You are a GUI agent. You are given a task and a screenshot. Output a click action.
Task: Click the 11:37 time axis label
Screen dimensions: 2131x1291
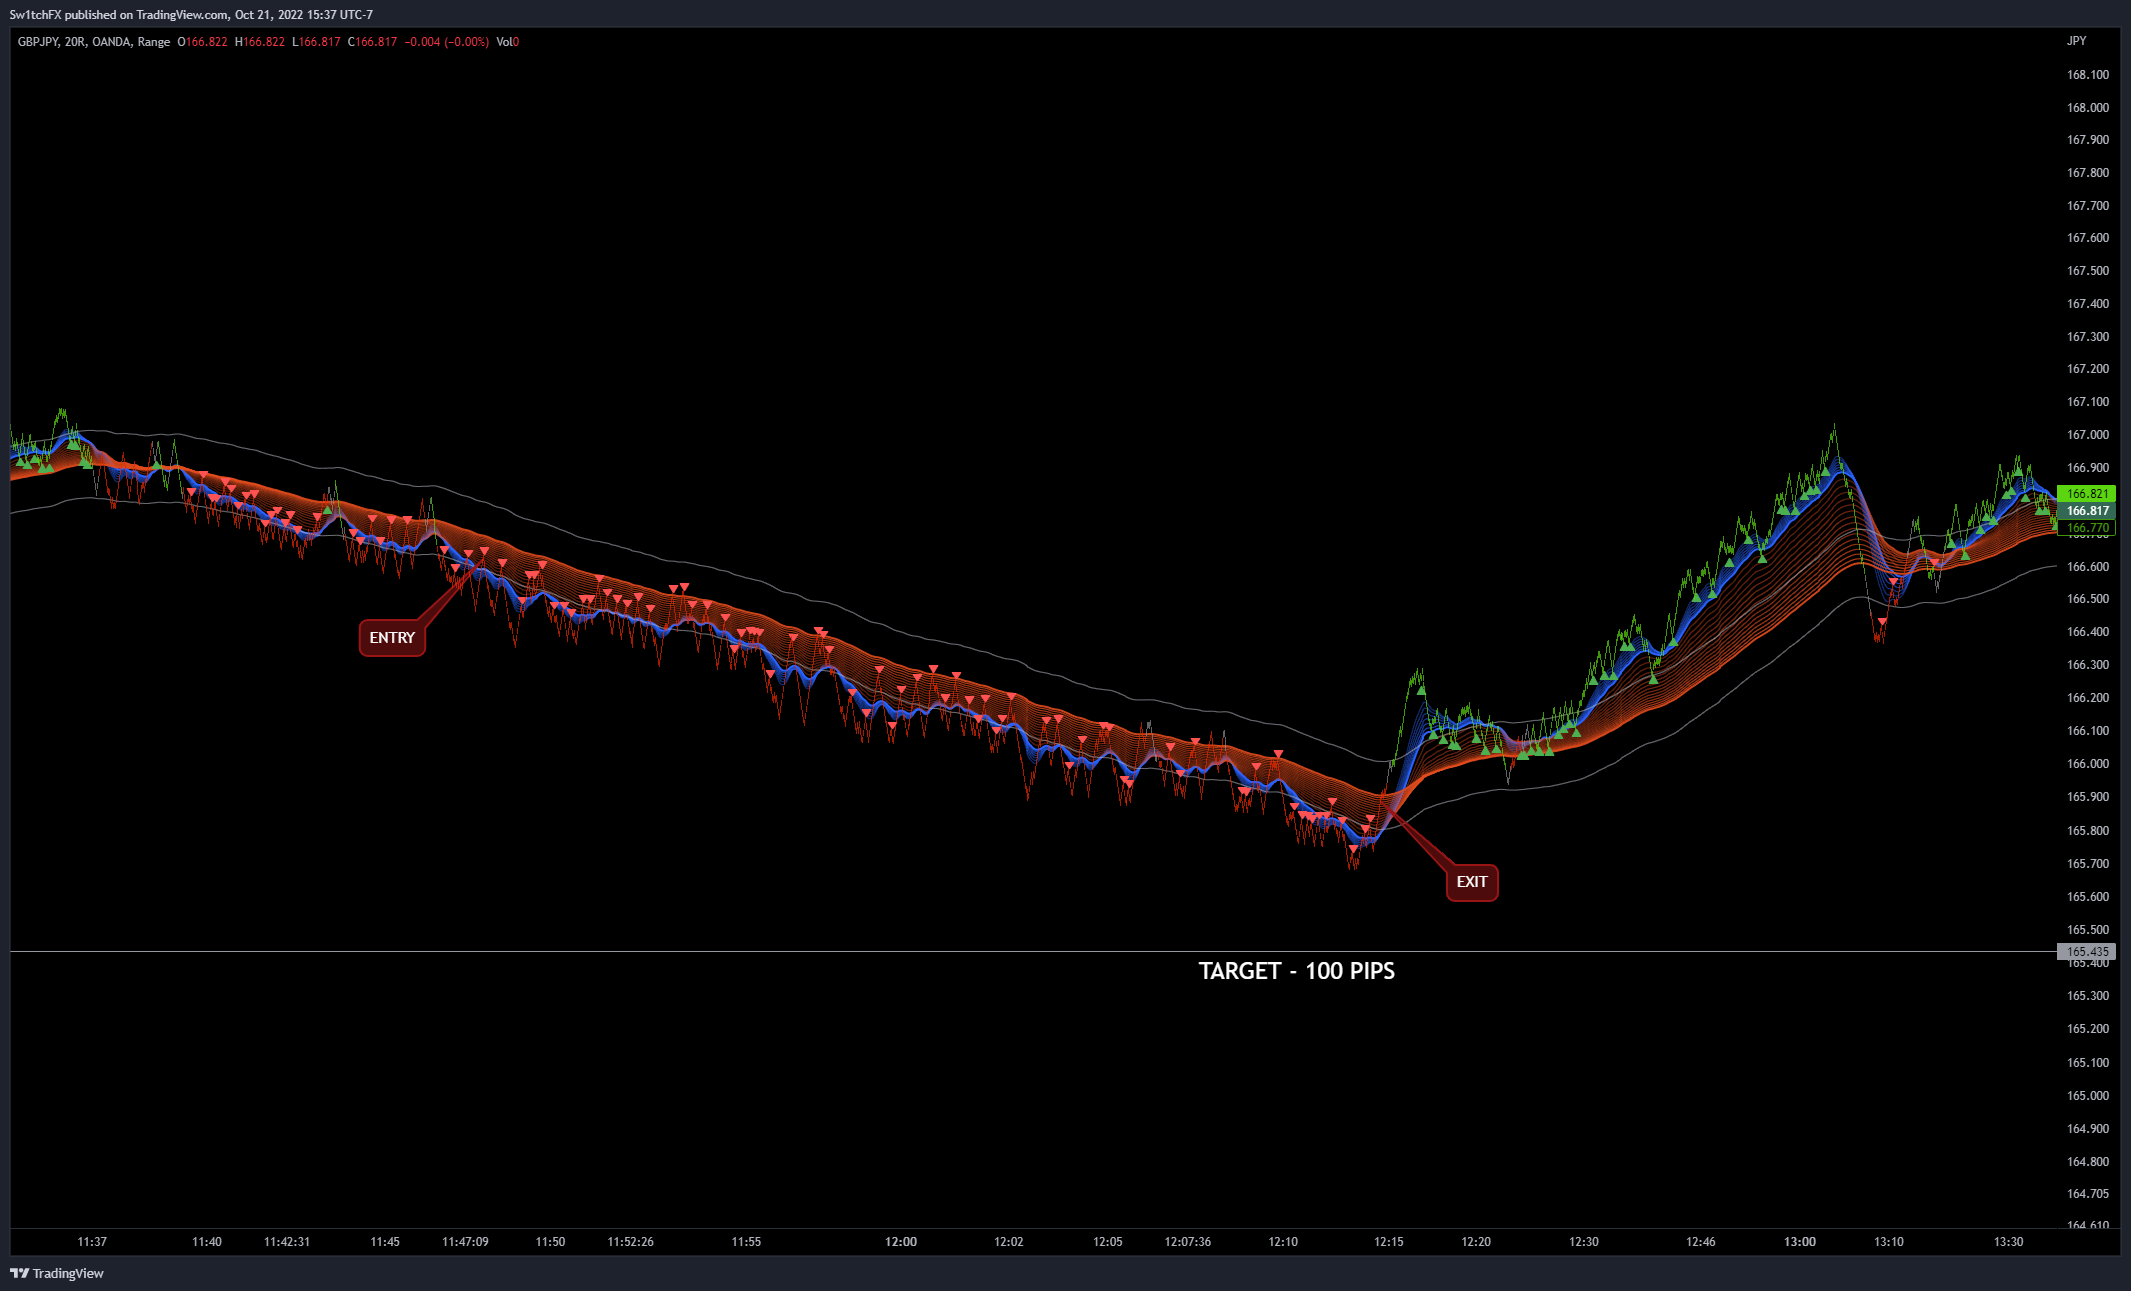point(92,1242)
